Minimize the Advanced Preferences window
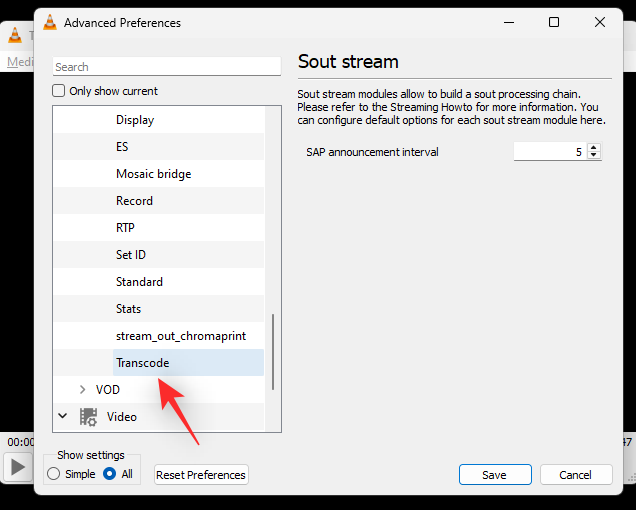This screenshot has width=636, height=510. pyautogui.click(x=509, y=22)
